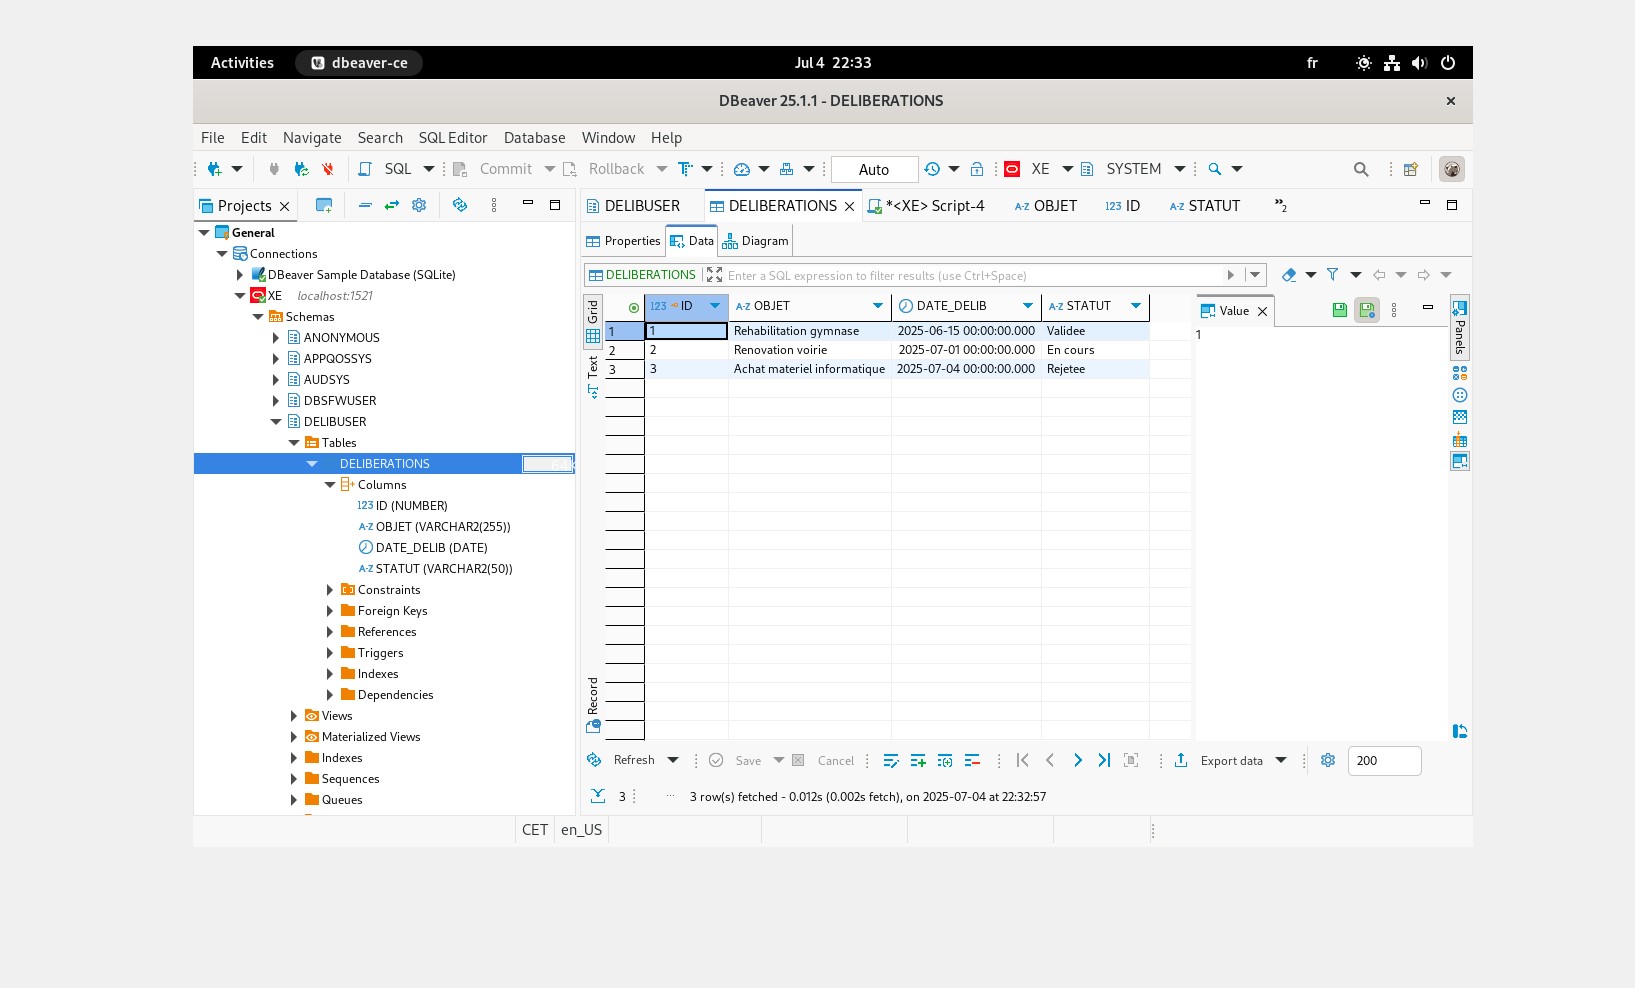Click the delete row icon in results toolbar

tap(972, 761)
